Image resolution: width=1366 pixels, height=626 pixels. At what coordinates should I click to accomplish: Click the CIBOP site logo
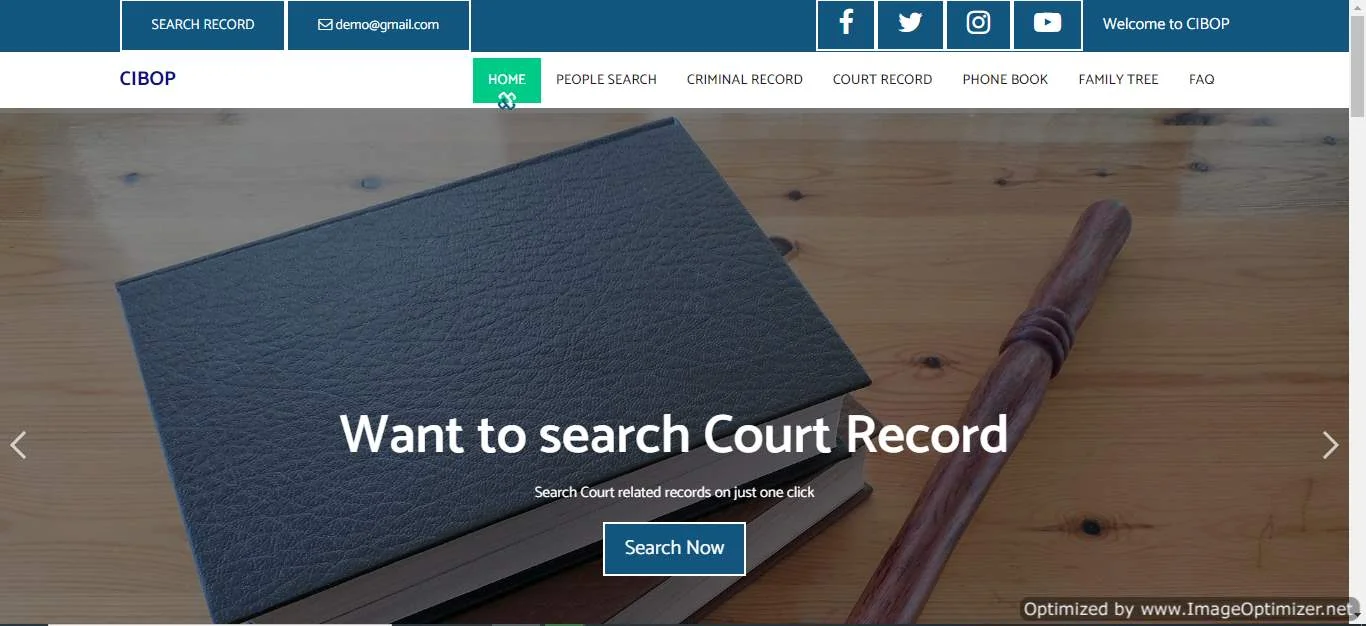(x=148, y=79)
